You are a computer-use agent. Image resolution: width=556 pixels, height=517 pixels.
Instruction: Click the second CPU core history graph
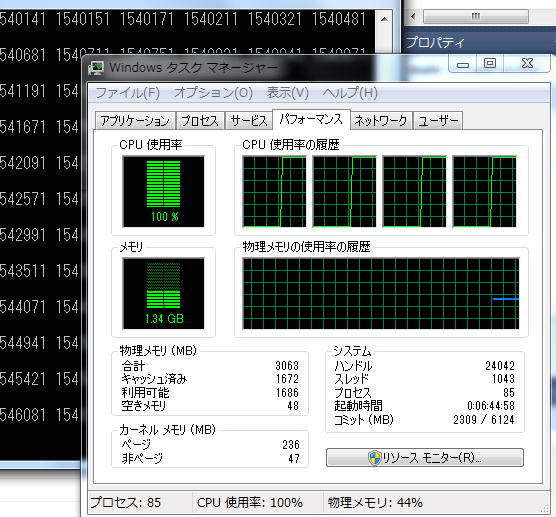click(344, 191)
